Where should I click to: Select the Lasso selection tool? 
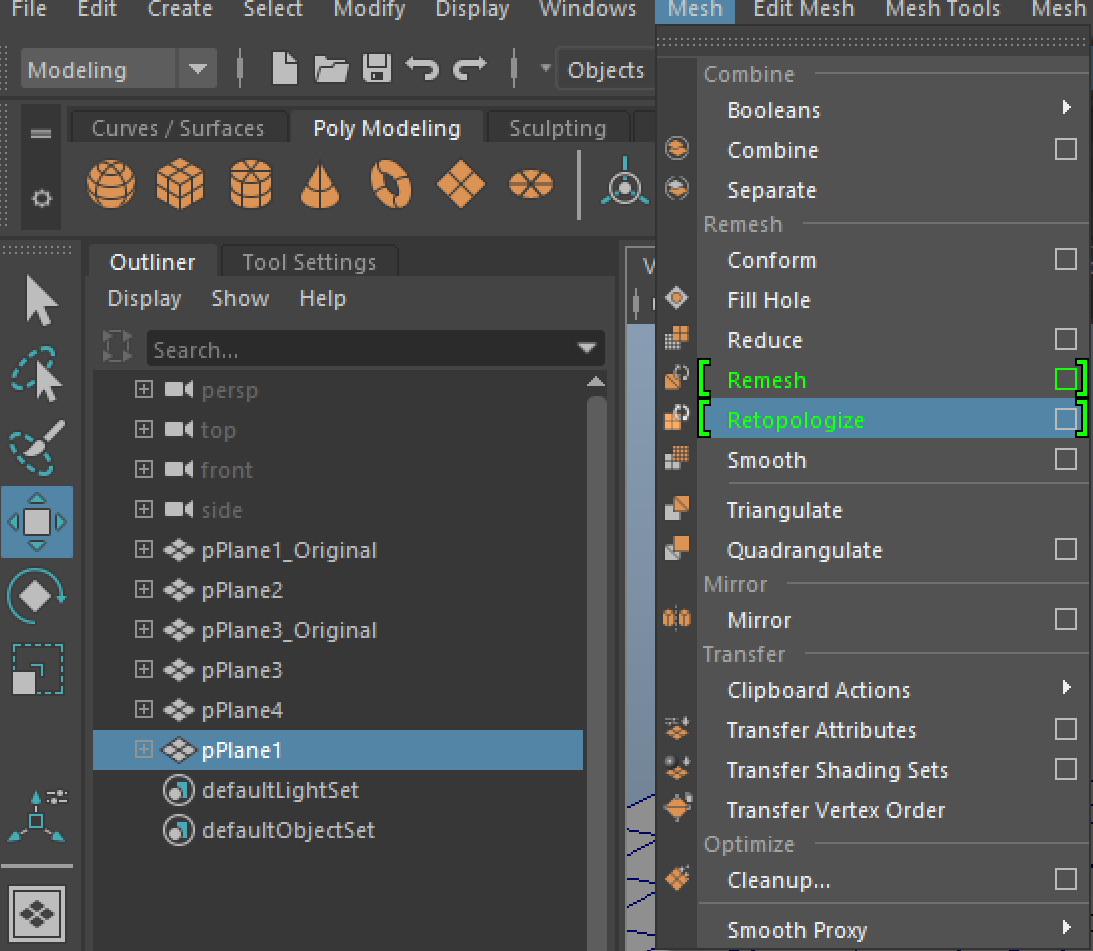pyautogui.click(x=37, y=374)
